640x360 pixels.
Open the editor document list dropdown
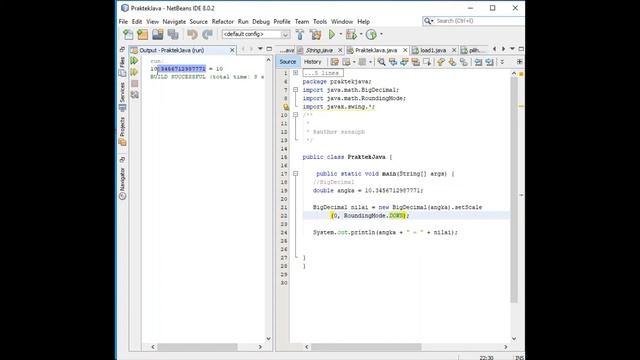pyautogui.click(x=512, y=49)
